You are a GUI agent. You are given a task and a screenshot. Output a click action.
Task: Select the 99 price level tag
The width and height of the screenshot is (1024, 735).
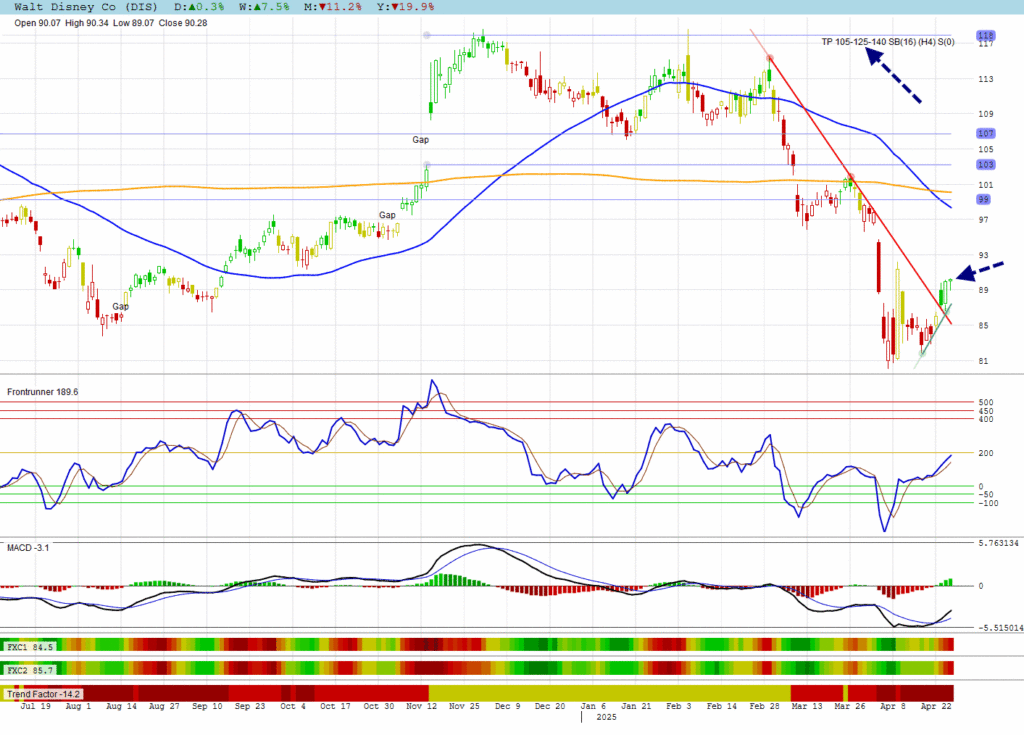[984, 199]
